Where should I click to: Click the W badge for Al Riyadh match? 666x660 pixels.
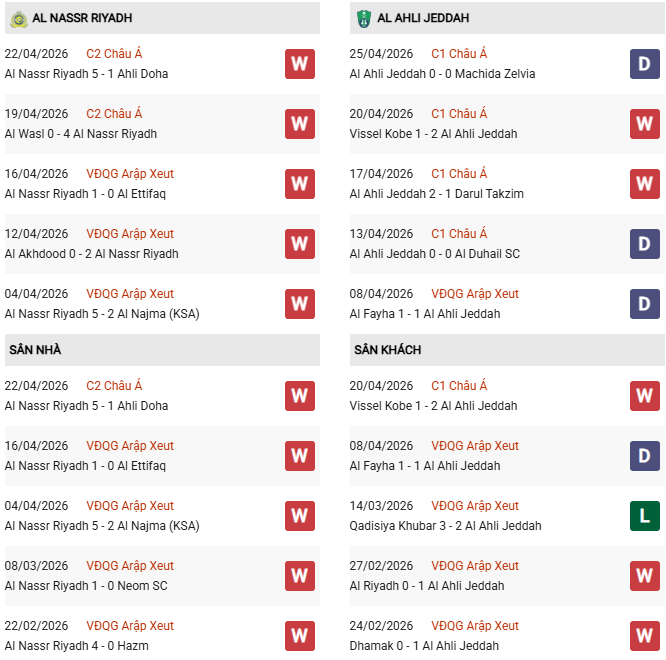pos(644,576)
